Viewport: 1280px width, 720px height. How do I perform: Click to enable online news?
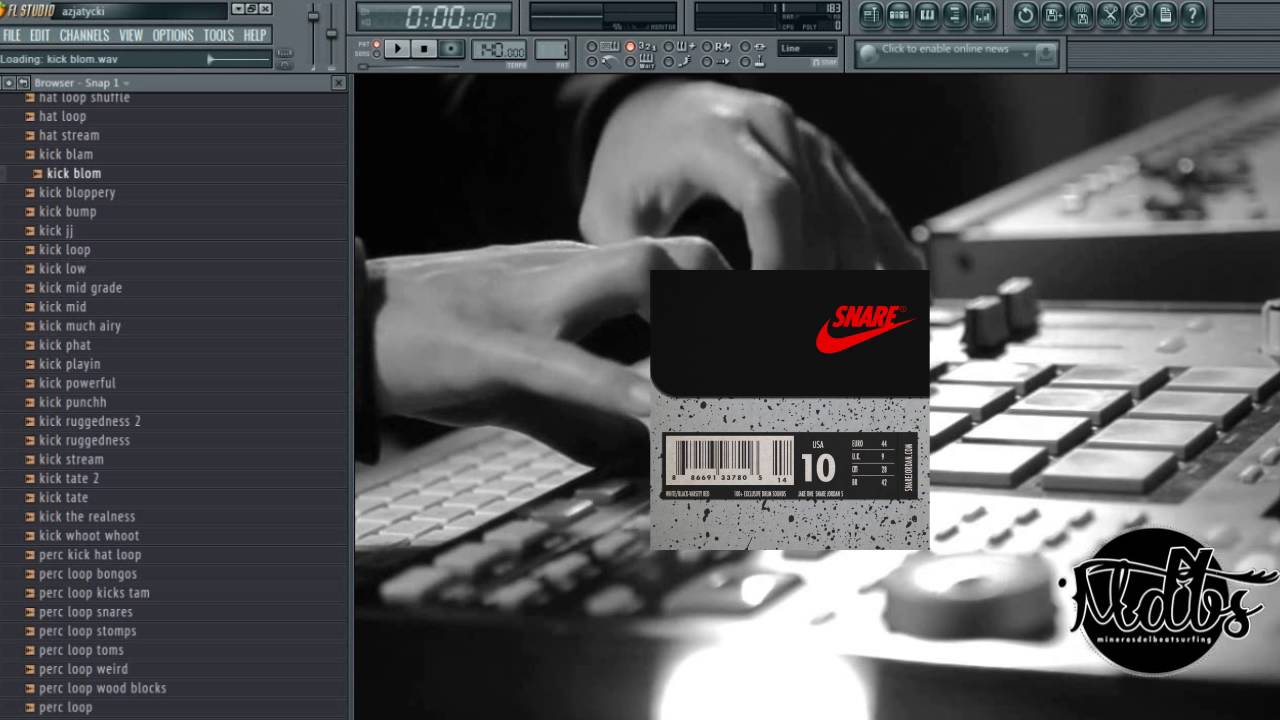coord(945,49)
